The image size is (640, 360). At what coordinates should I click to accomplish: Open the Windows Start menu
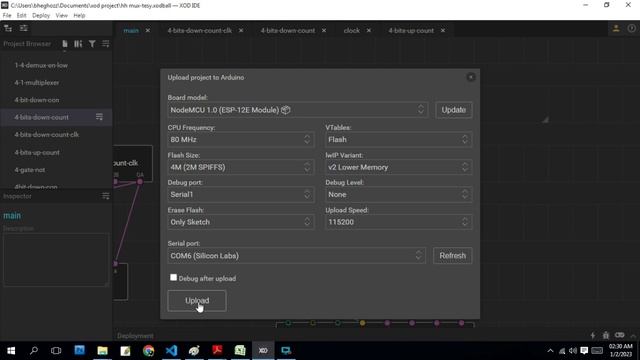(11, 351)
